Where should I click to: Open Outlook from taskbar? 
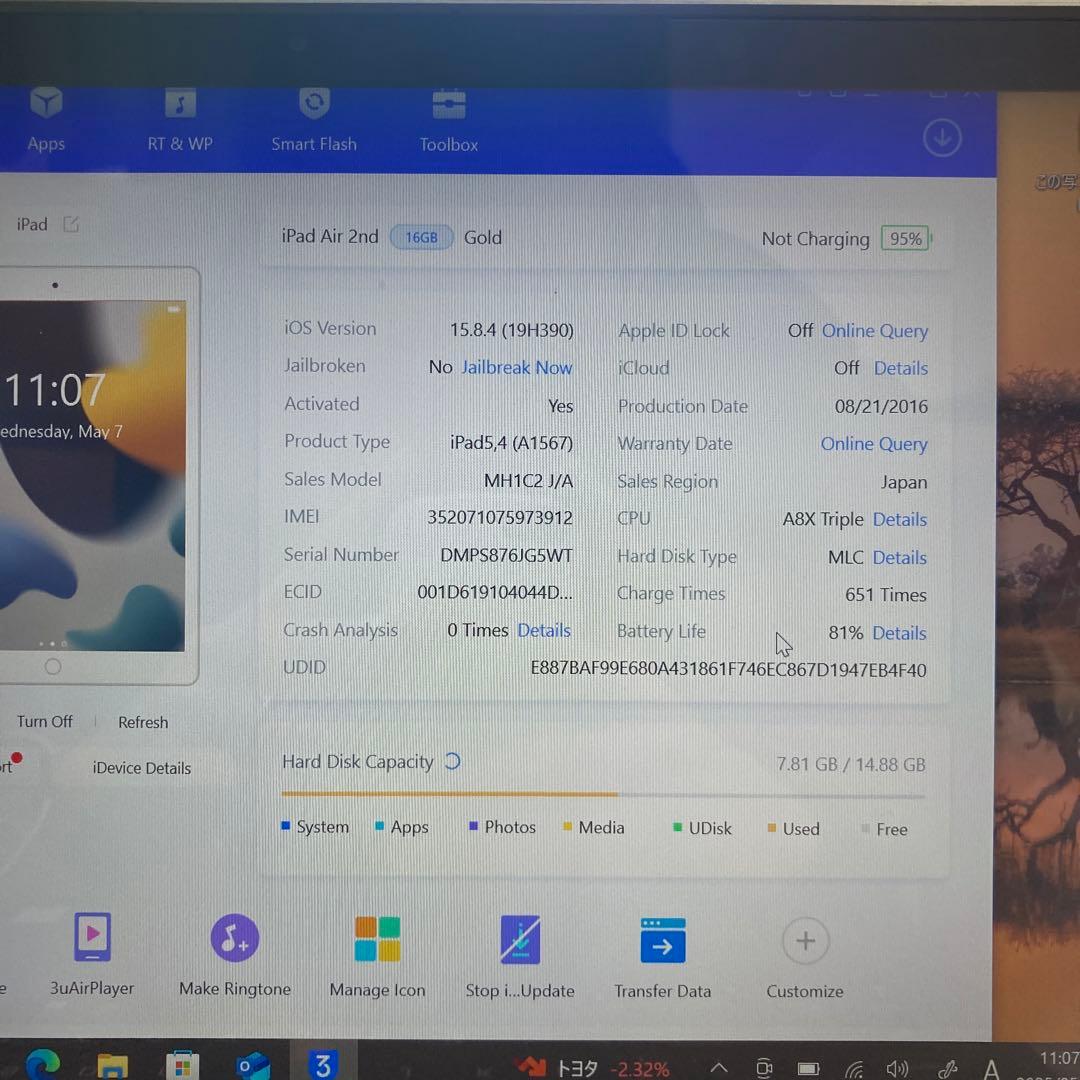coord(252,1066)
